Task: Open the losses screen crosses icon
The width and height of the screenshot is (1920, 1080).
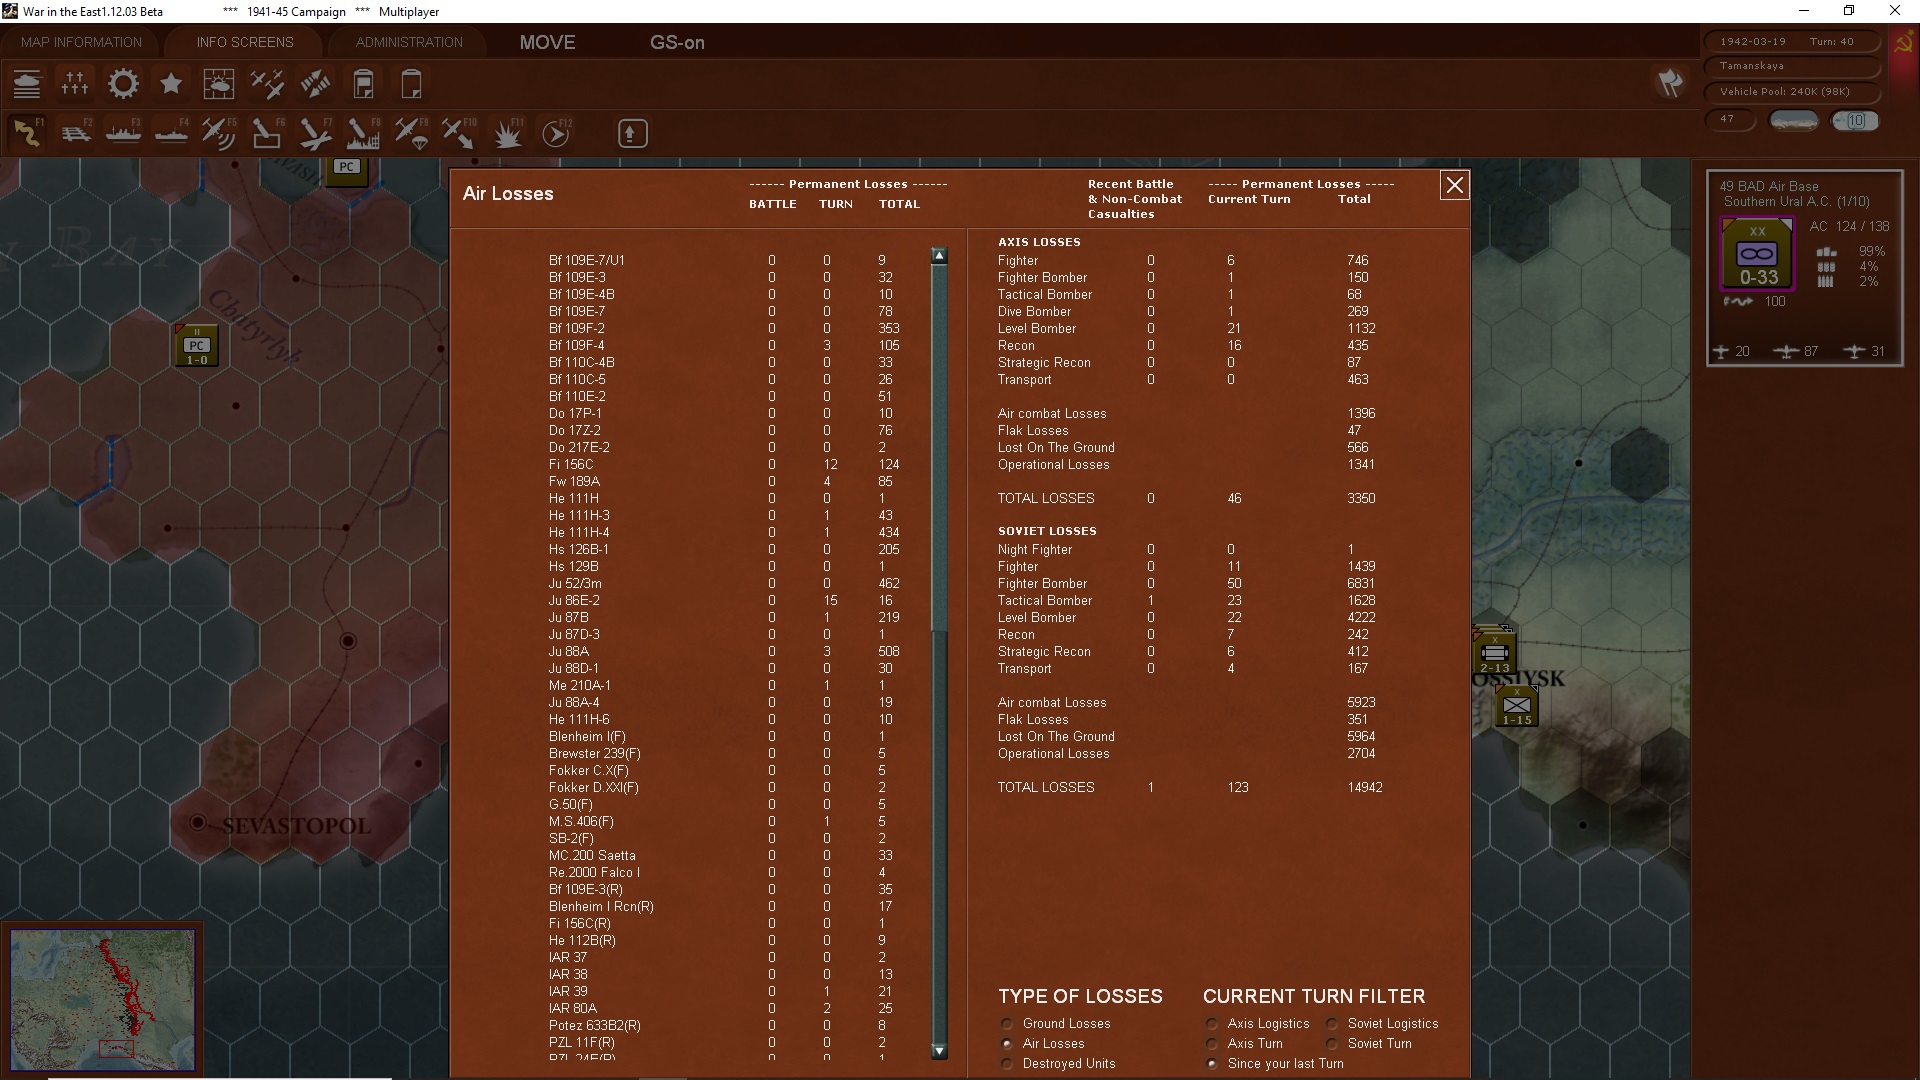Action: point(75,84)
